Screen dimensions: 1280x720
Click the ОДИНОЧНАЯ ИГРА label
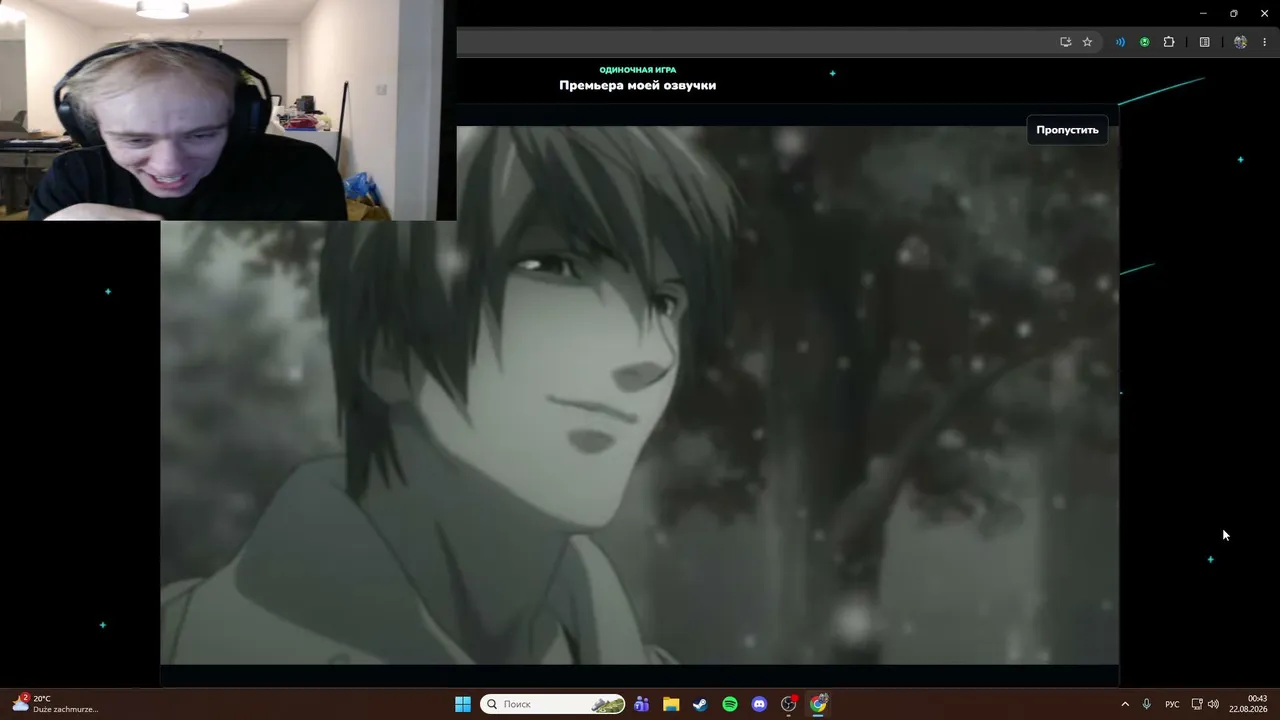point(637,70)
